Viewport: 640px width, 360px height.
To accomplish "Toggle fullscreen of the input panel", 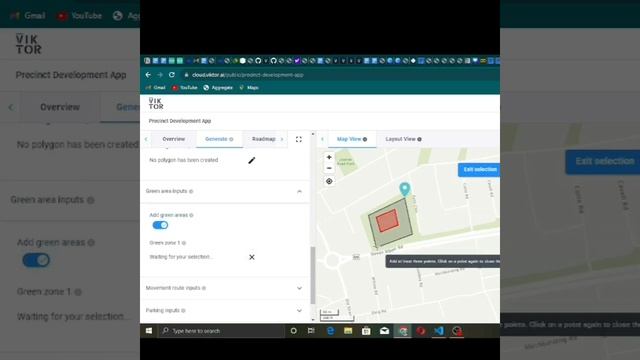I will point(299,139).
